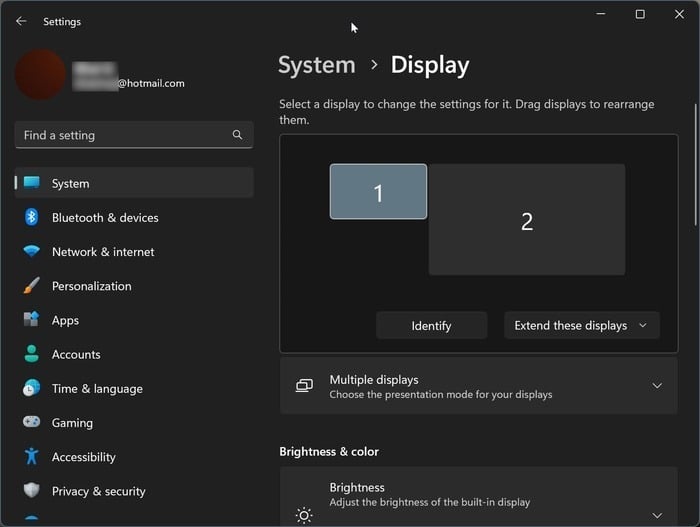700x527 pixels.
Task: Open Accounts settings
Action: click(x=134, y=354)
